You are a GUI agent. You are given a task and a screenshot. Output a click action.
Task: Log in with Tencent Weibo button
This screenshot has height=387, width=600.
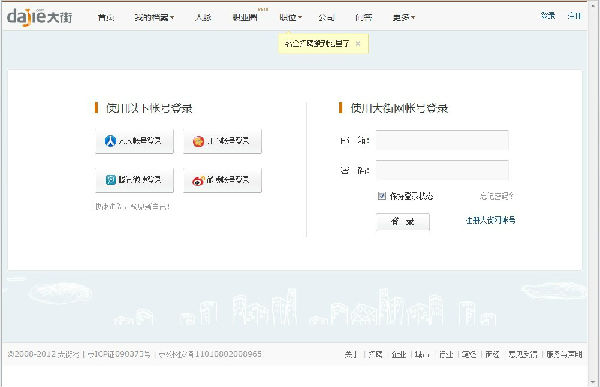click(134, 180)
